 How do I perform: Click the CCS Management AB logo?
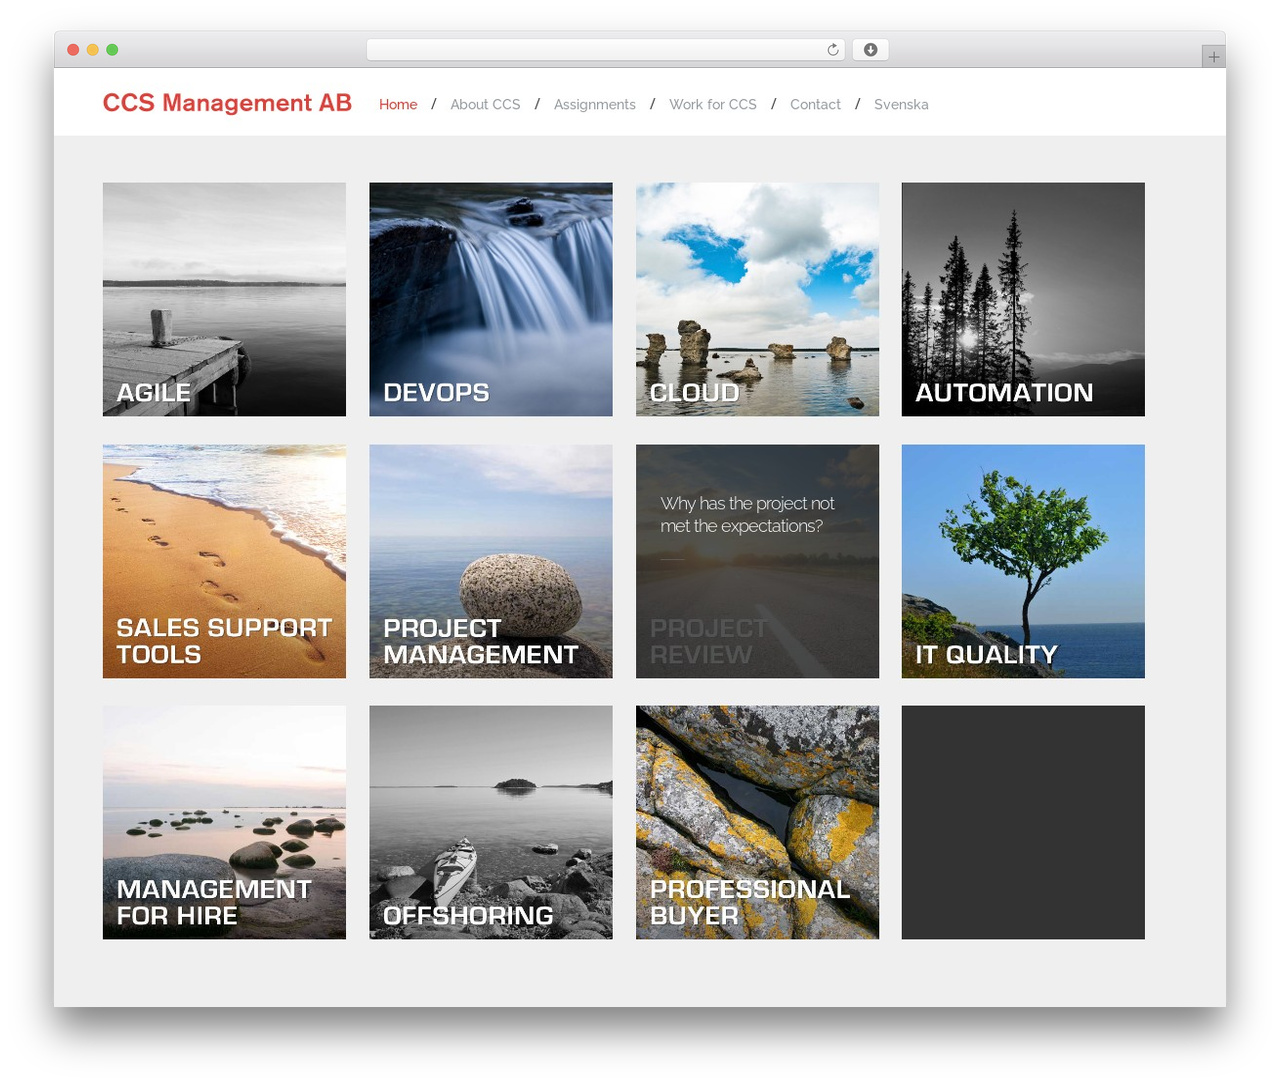pos(227,103)
